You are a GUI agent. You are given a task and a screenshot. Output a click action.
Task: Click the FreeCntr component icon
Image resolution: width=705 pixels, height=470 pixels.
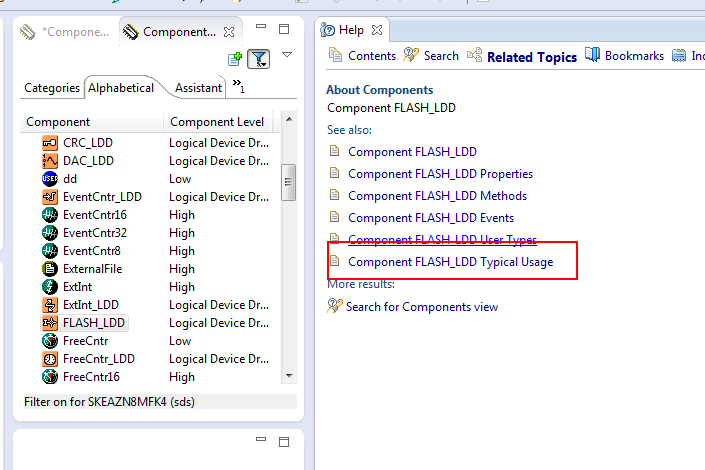pos(50,341)
